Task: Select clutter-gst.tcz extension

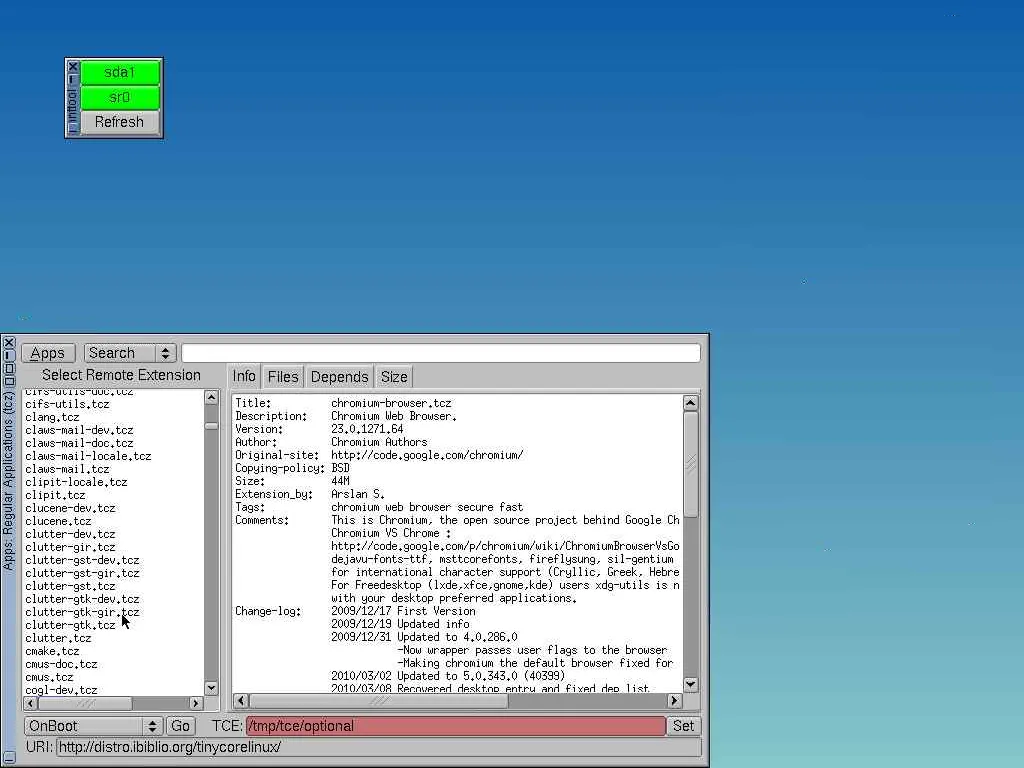Action: point(70,586)
